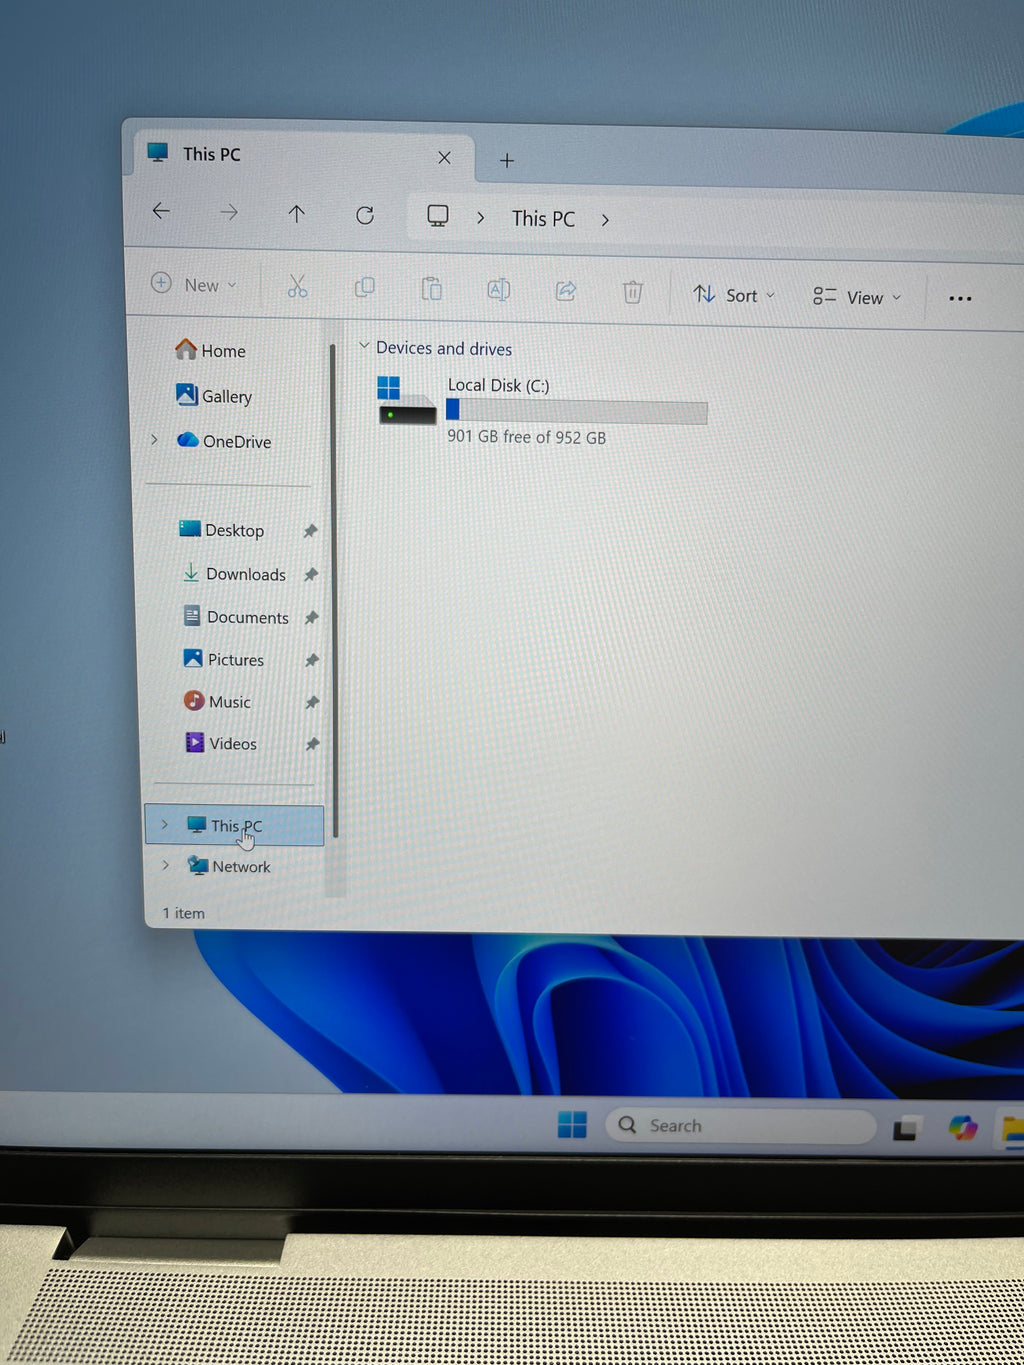
Task: Click the Paste clipboard icon
Action: click(x=431, y=289)
